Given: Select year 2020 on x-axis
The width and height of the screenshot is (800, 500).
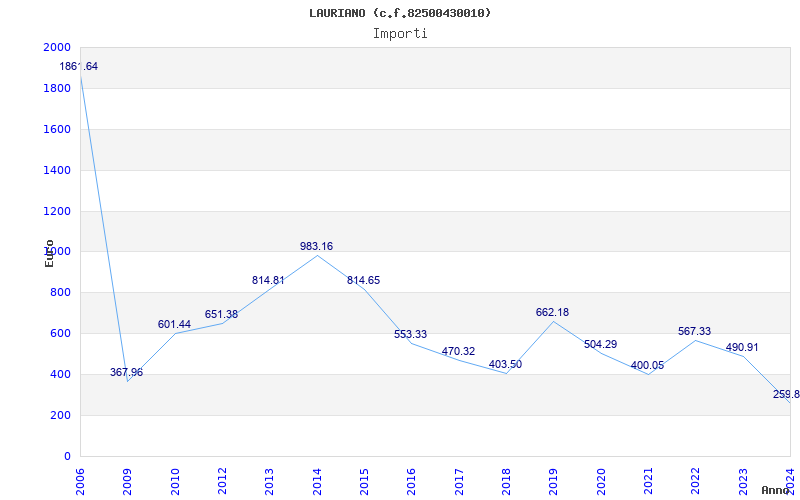Looking at the screenshot, I should [x=601, y=481].
